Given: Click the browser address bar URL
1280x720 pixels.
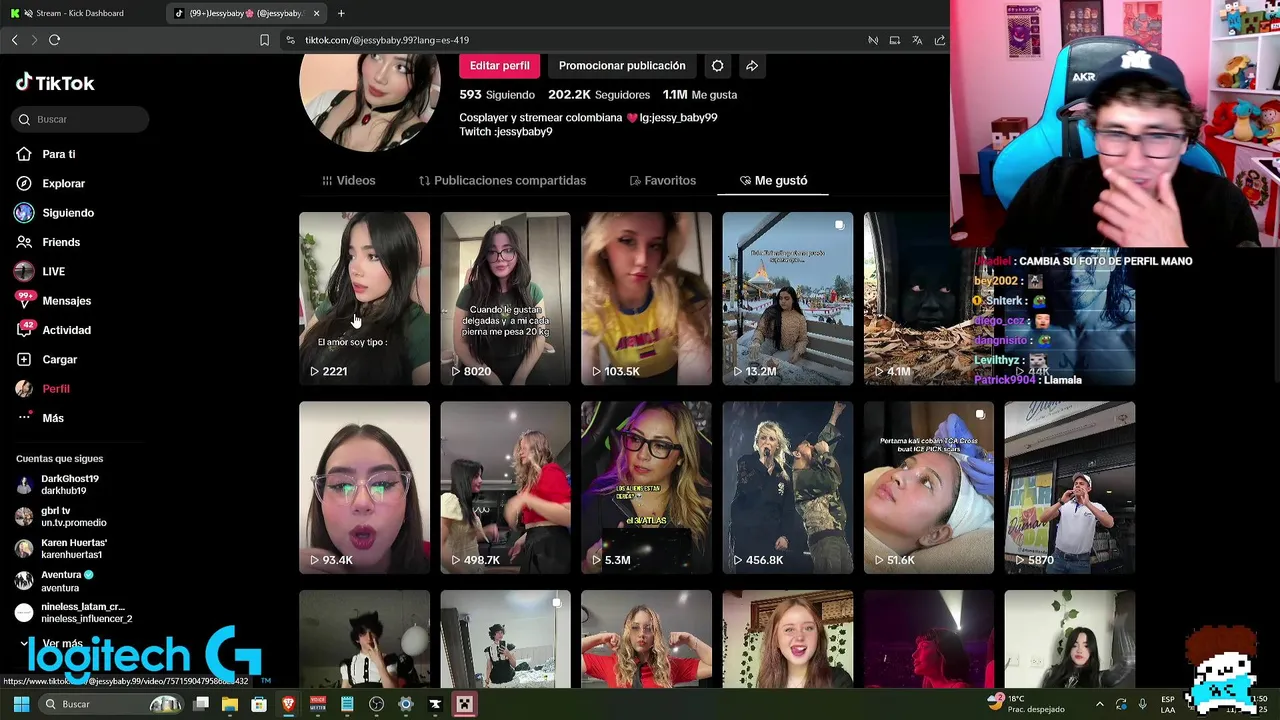Looking at the screenshot, I should point(386,40).
